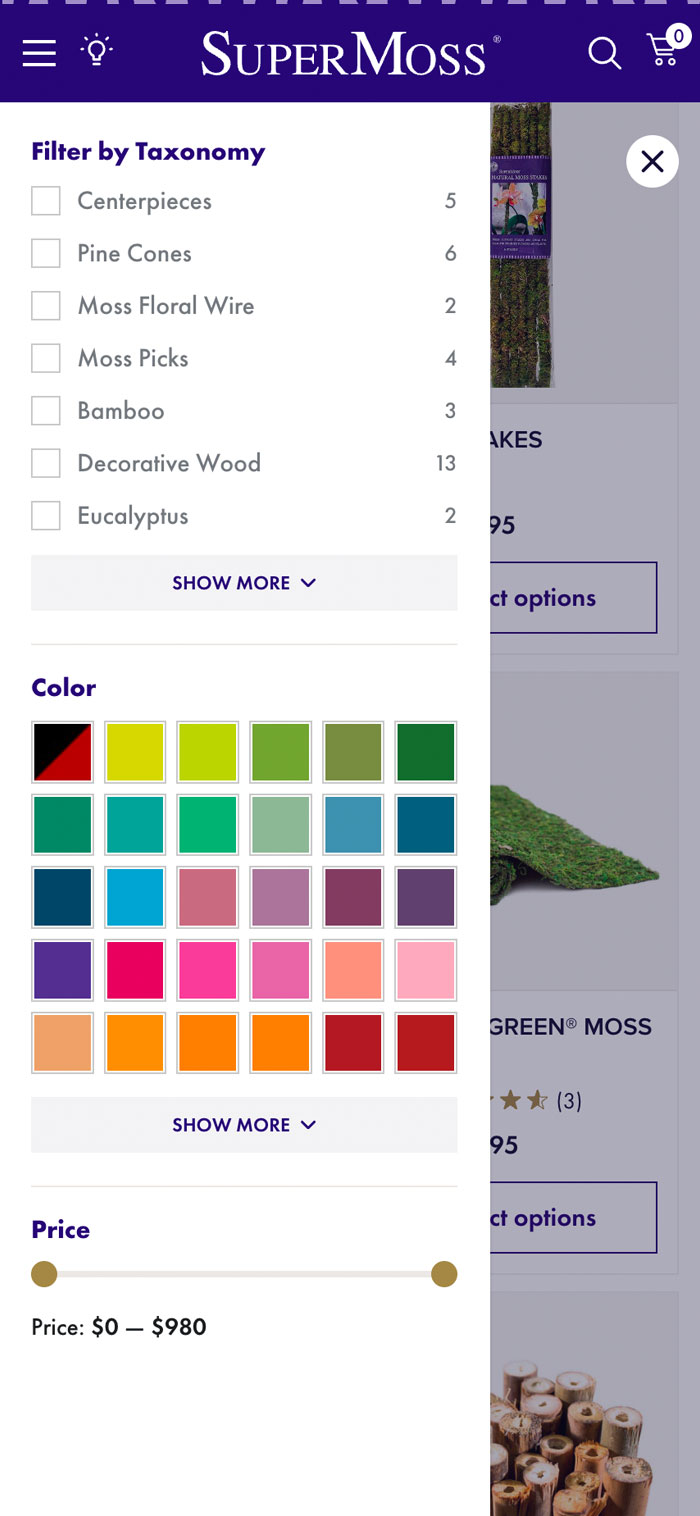The height and width of the screenshot is (1516, 700).
Task: Click the SuperMoss logo
Action: (x=345, y=52)
